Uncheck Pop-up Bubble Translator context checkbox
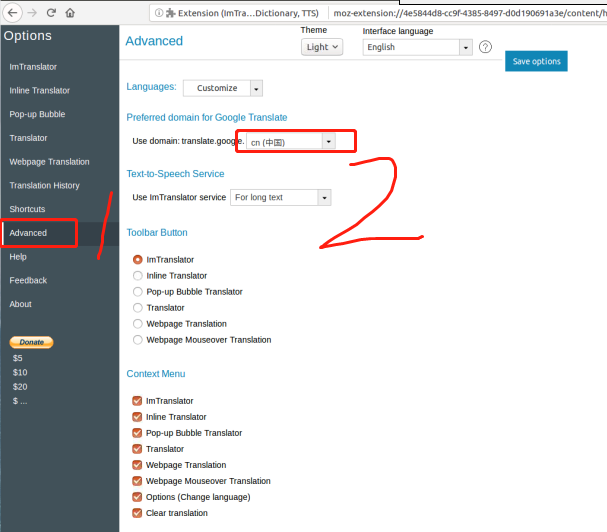Screen dimensions: 607x532 [x=137, y=433]
